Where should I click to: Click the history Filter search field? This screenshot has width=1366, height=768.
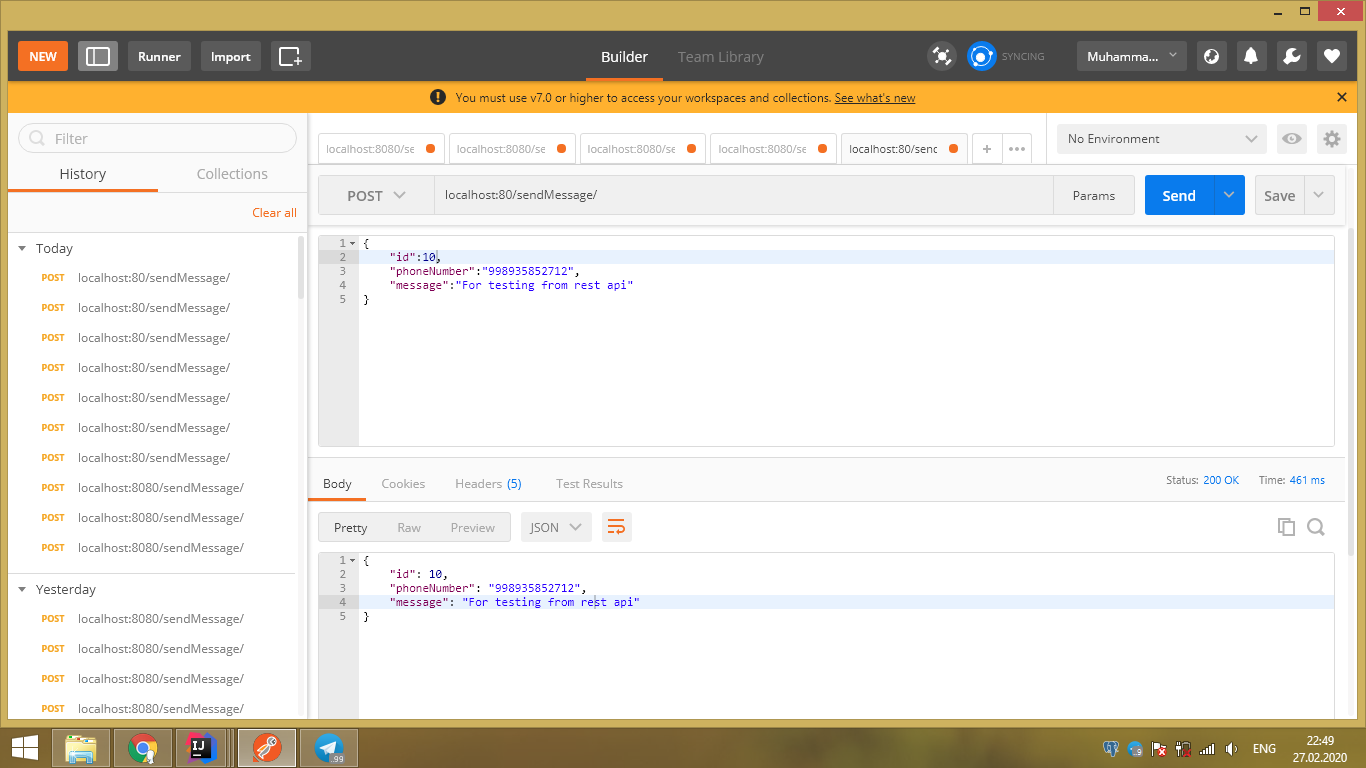[157, 138]
